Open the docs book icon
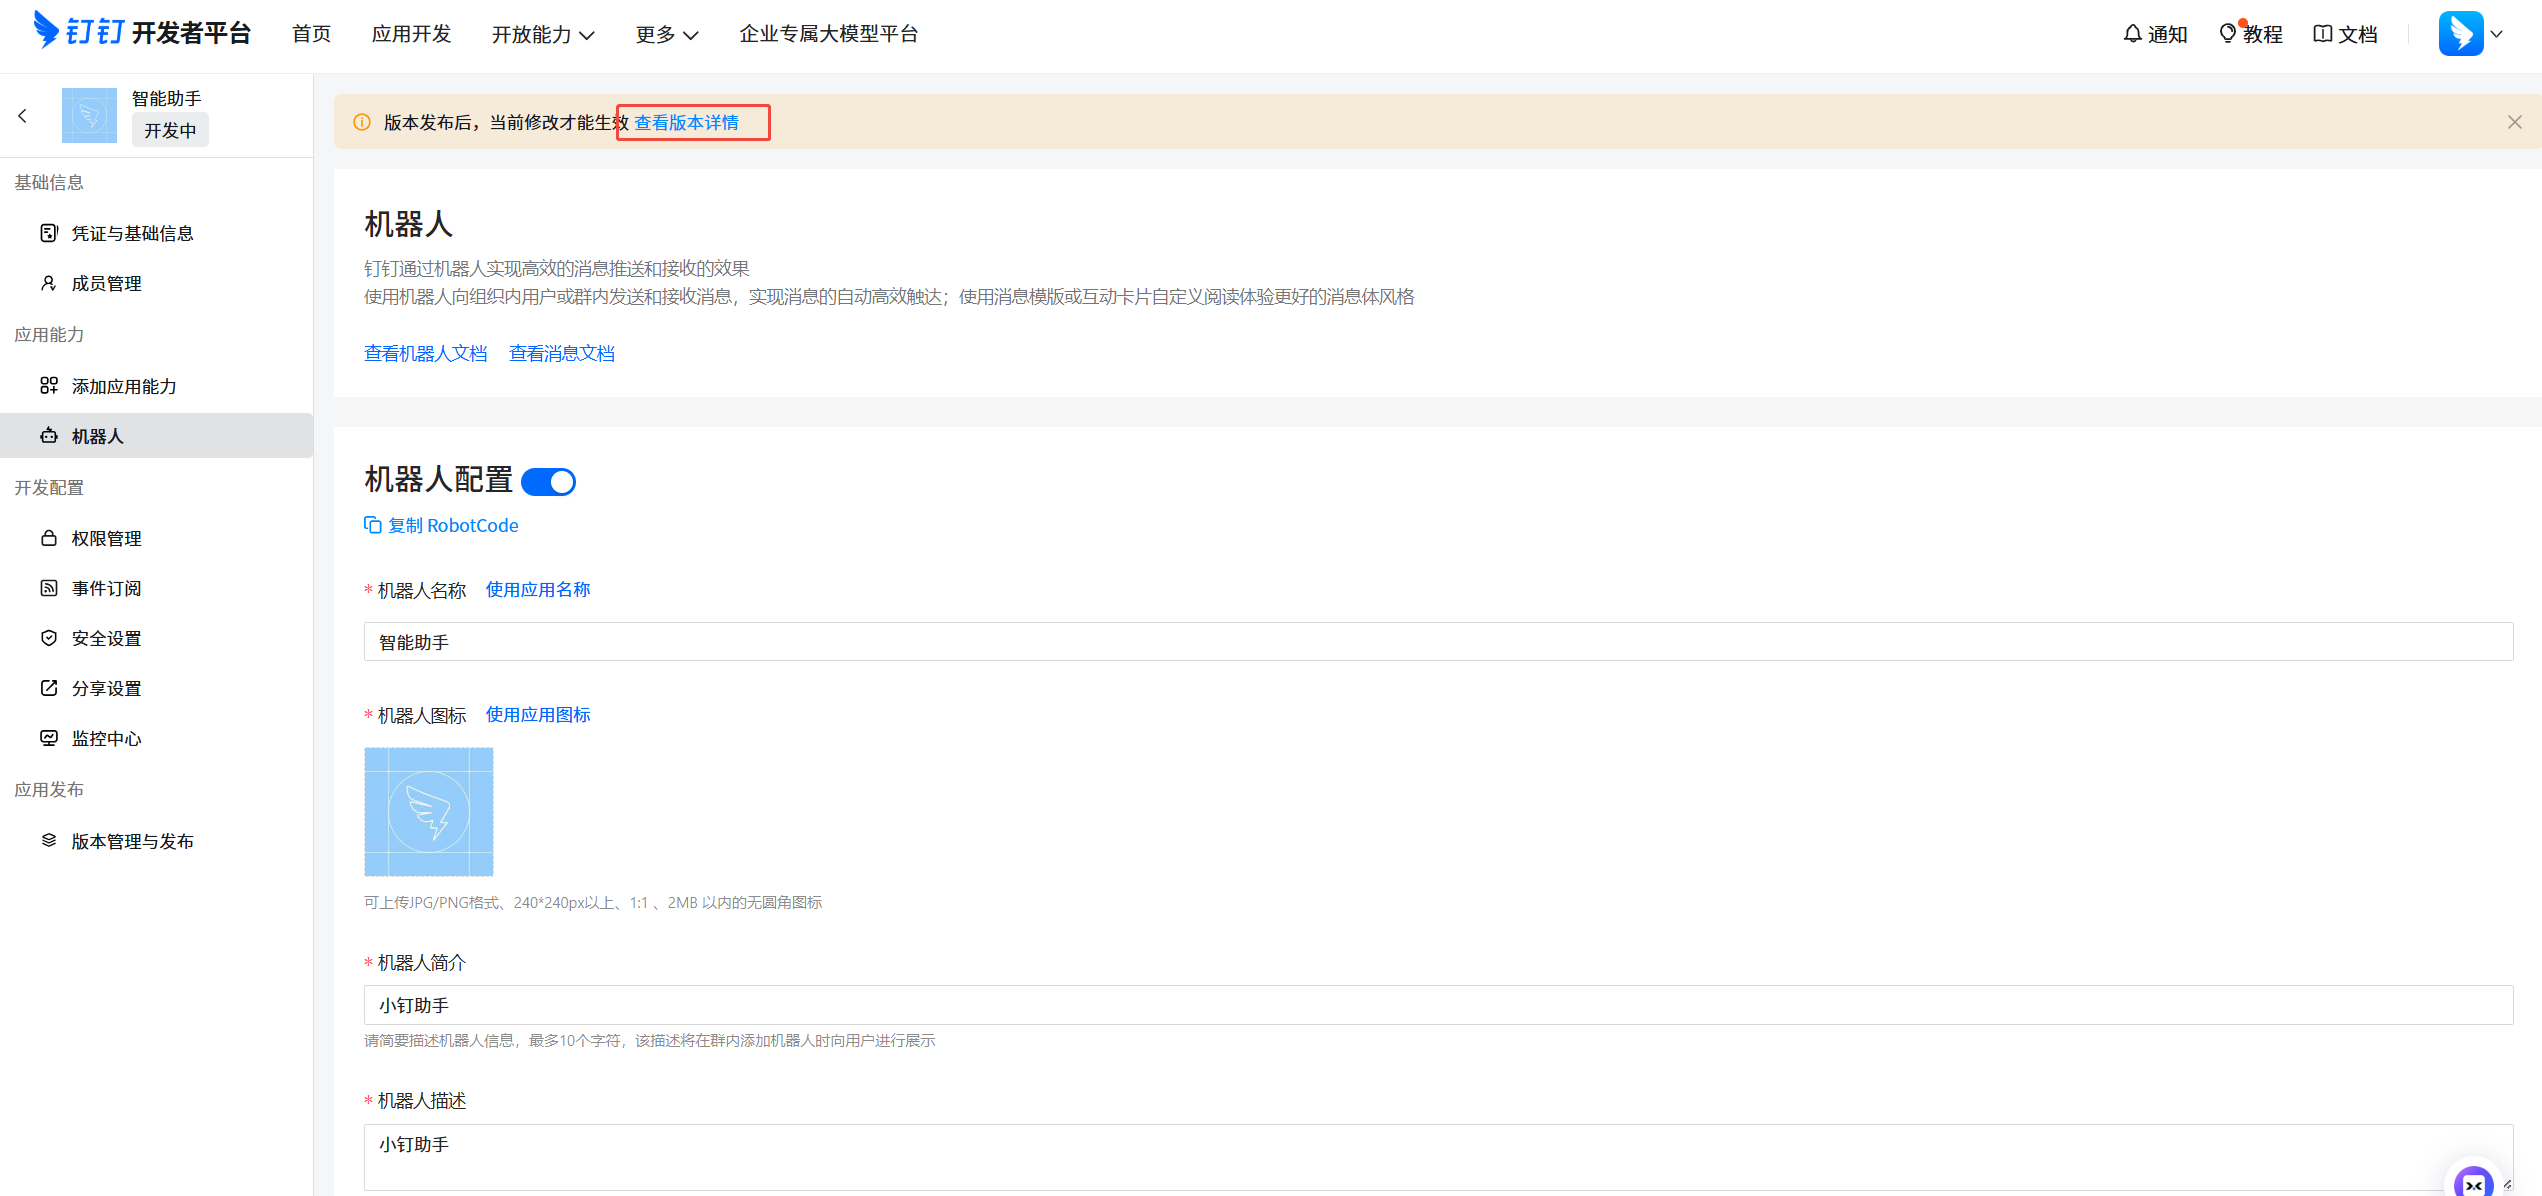Screen dimensions: 2542x1196 [x=2323, y=34]
